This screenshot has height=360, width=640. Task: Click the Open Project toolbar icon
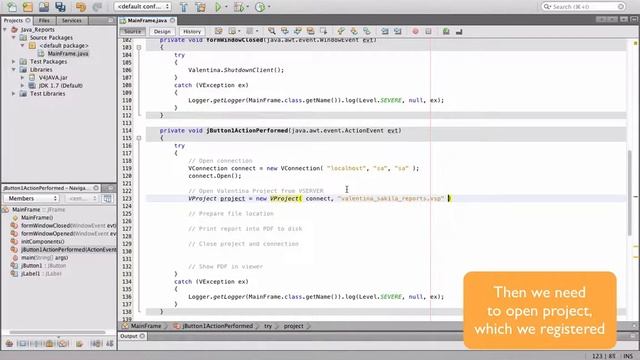[x=44, y=7]
